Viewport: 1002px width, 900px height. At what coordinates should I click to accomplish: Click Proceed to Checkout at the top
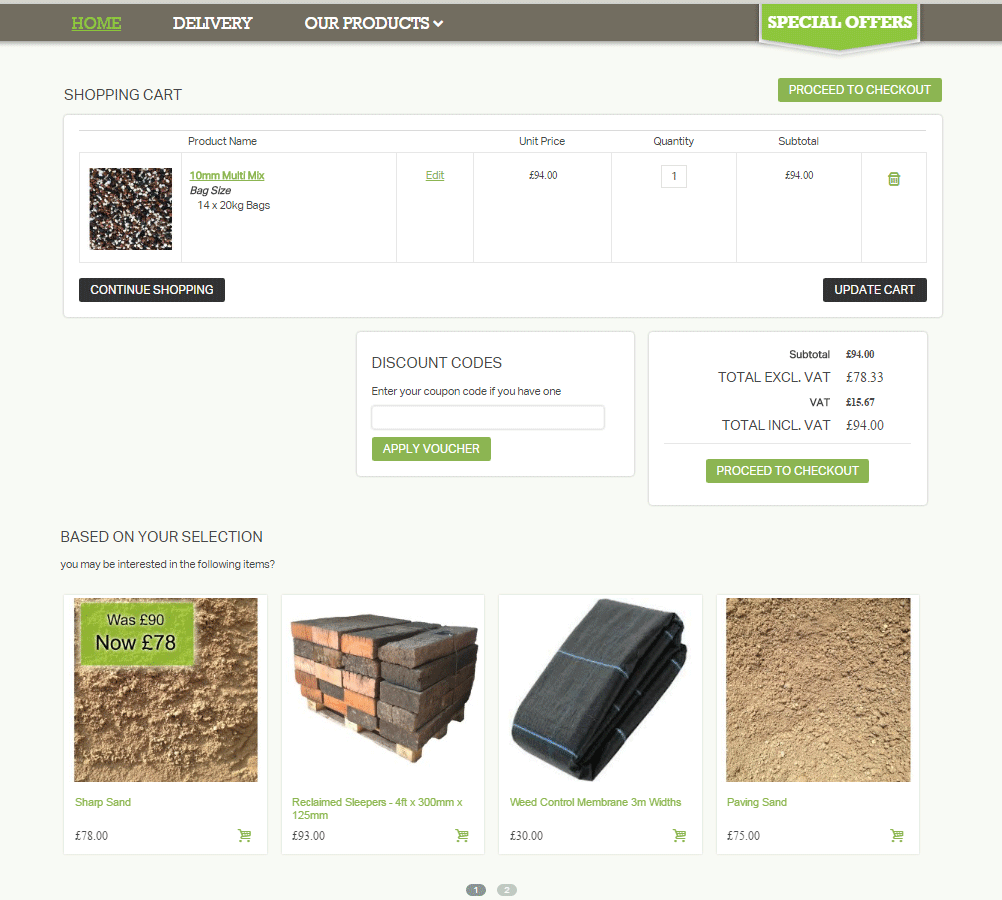(859, 89)
